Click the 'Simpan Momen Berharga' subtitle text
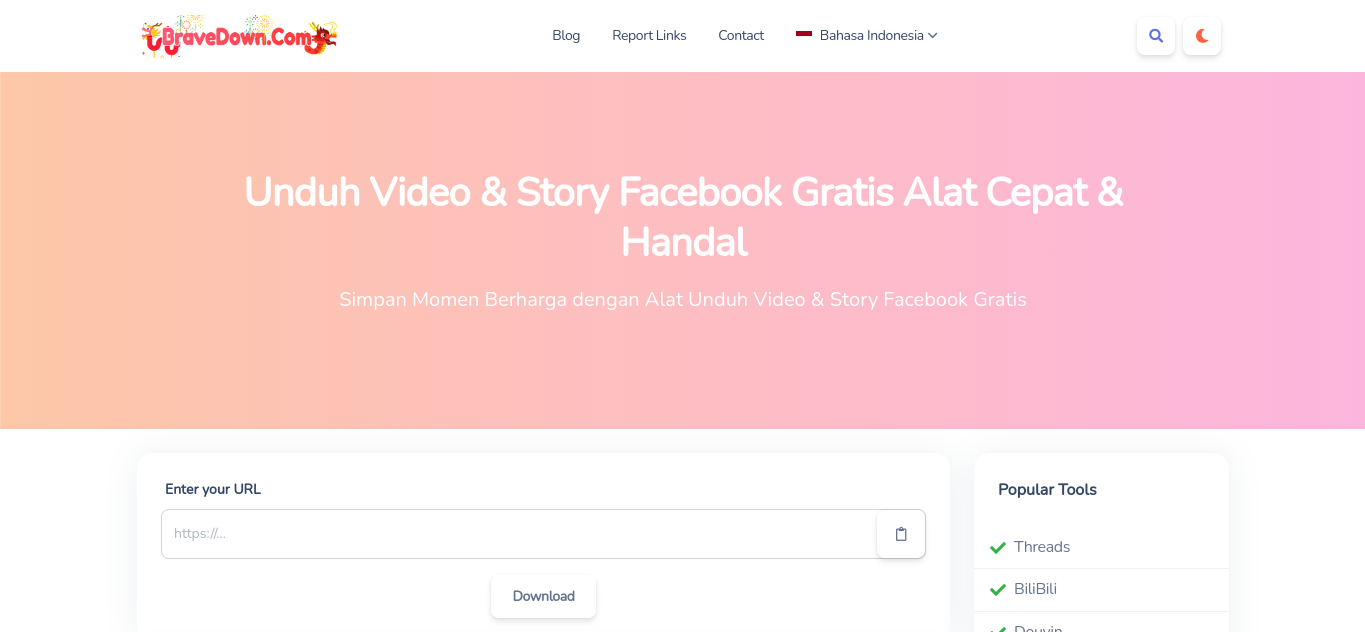1365x632 pixels. 683,299
